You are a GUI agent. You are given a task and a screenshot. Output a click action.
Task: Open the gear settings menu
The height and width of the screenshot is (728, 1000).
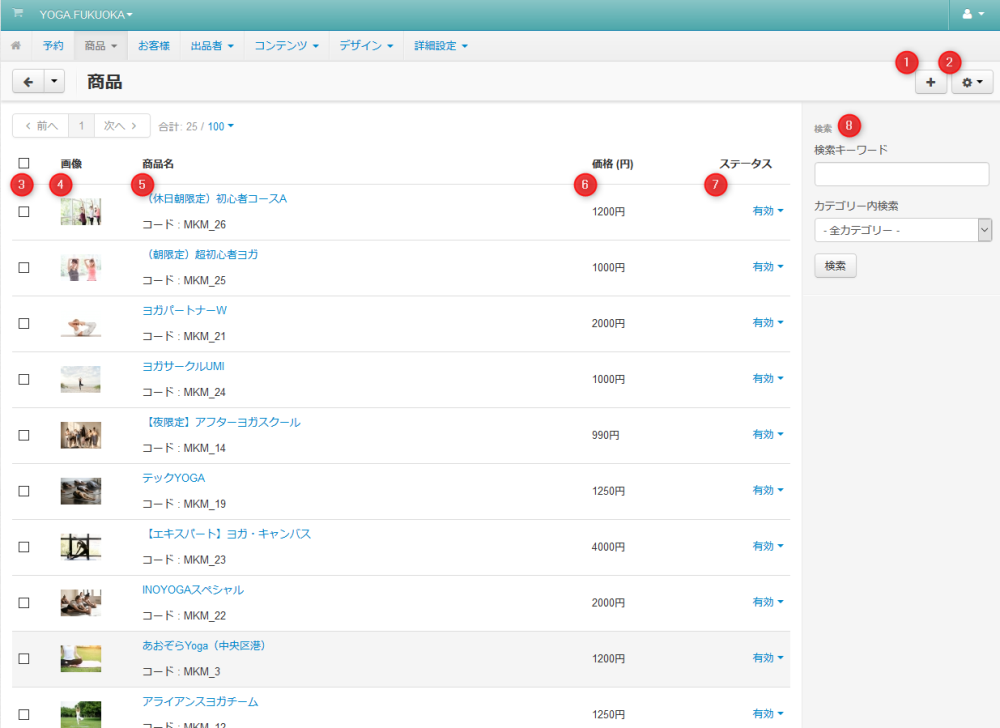point(972,82)
